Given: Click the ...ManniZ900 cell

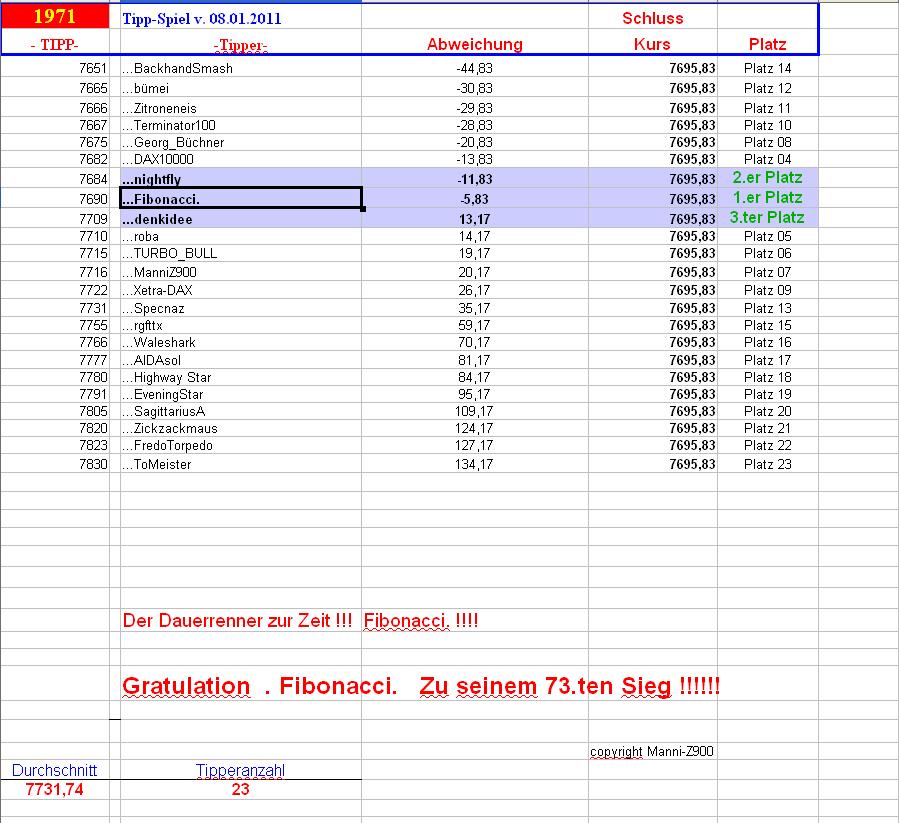Looking at the screenshot, I should 240,272.
